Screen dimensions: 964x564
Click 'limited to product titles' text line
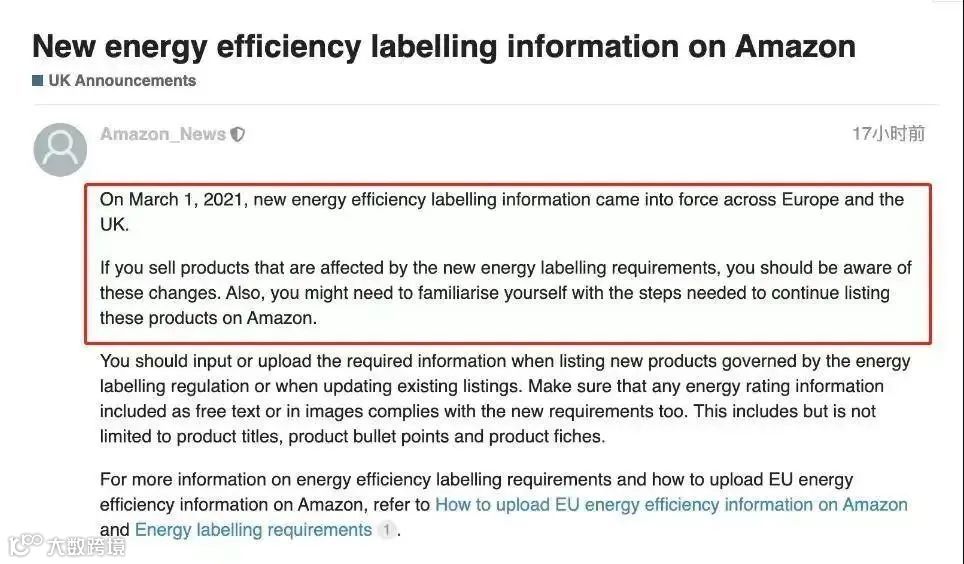click(352, 437)
